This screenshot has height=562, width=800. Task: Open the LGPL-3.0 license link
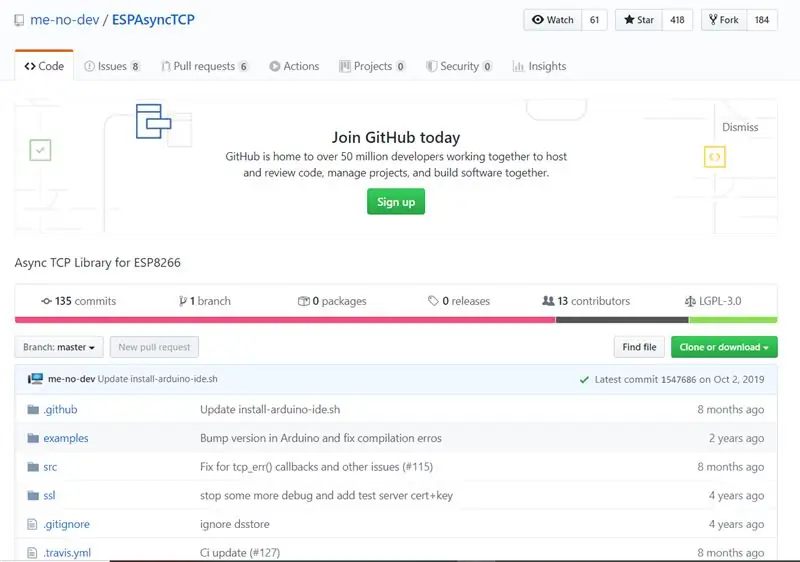(713, 301)
